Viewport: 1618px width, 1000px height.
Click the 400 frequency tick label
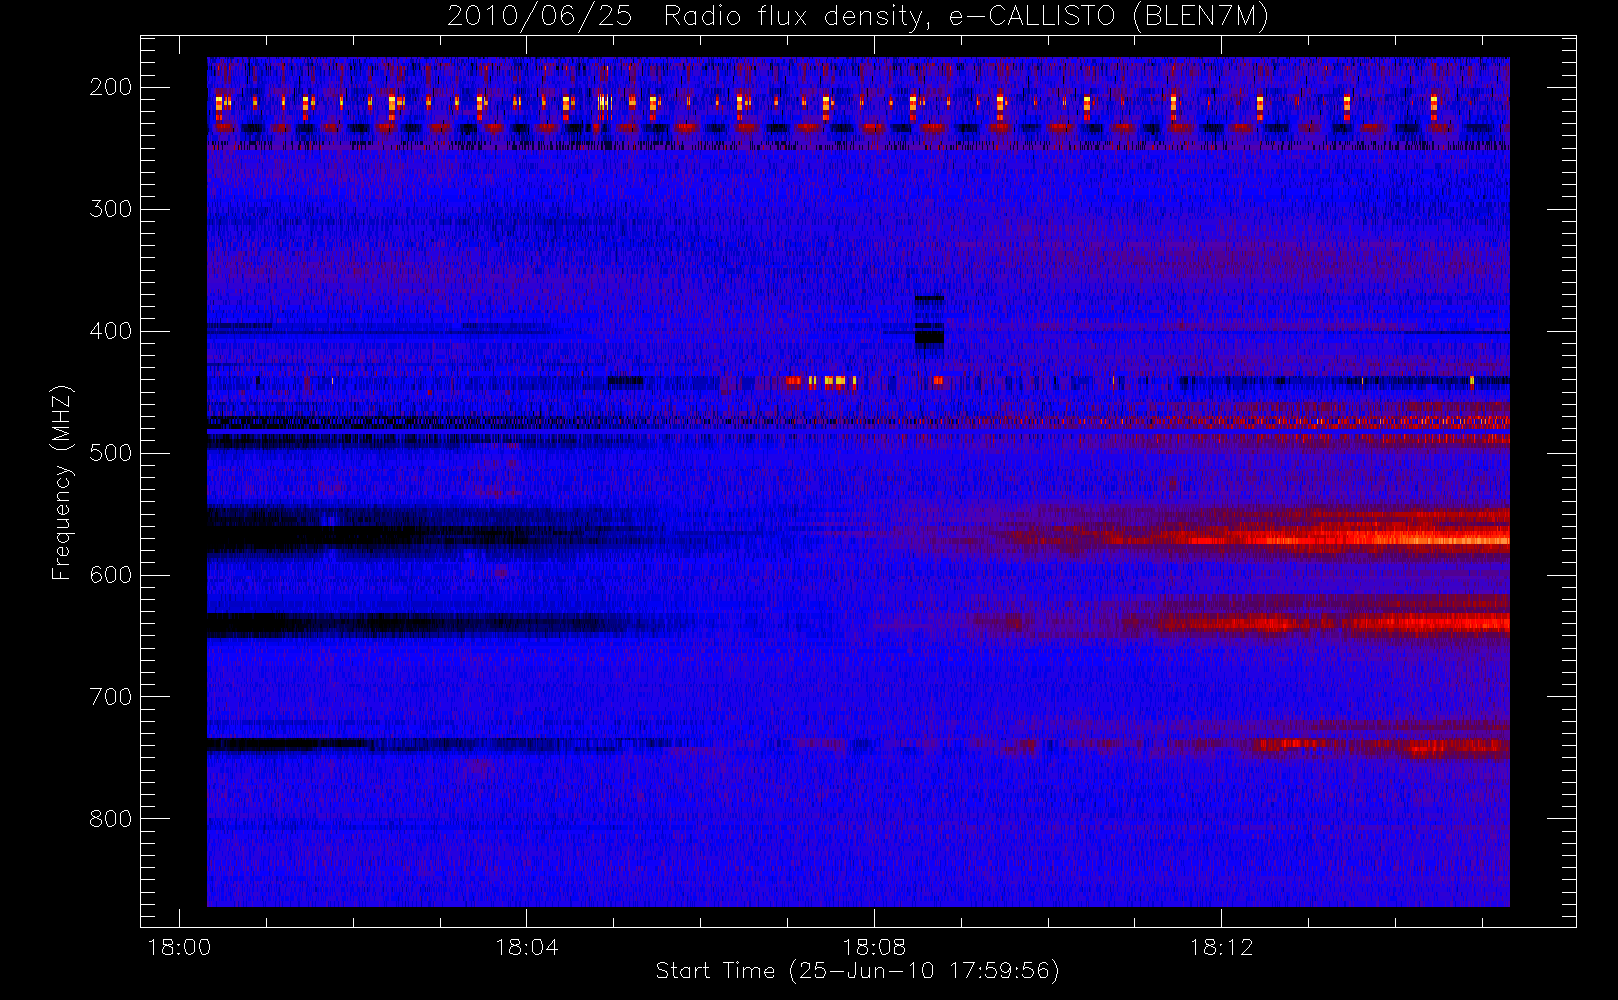(x=111, y=331)
